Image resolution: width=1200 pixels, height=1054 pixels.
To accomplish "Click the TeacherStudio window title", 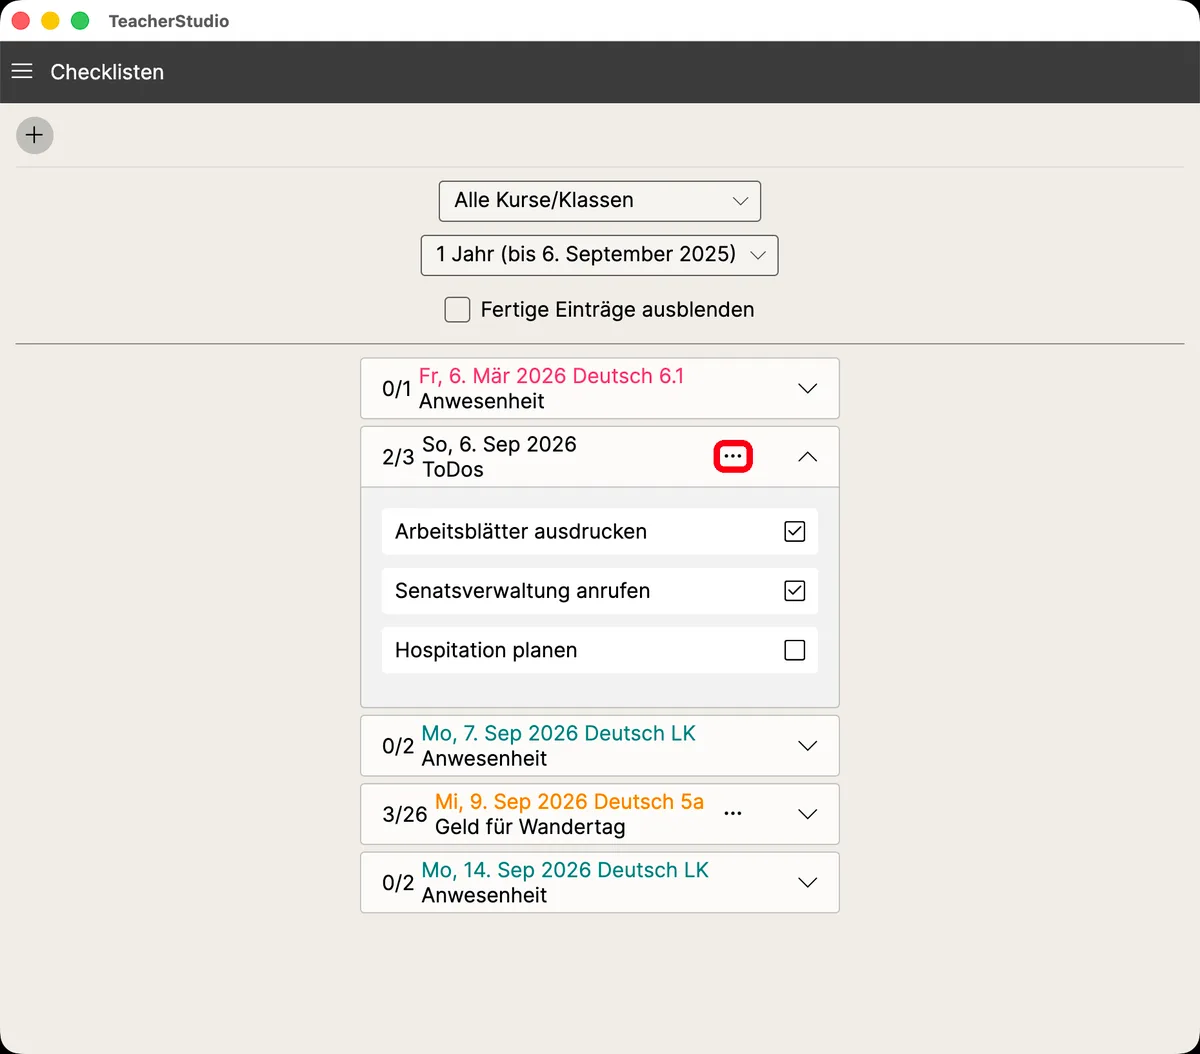I will pos(169,21).
